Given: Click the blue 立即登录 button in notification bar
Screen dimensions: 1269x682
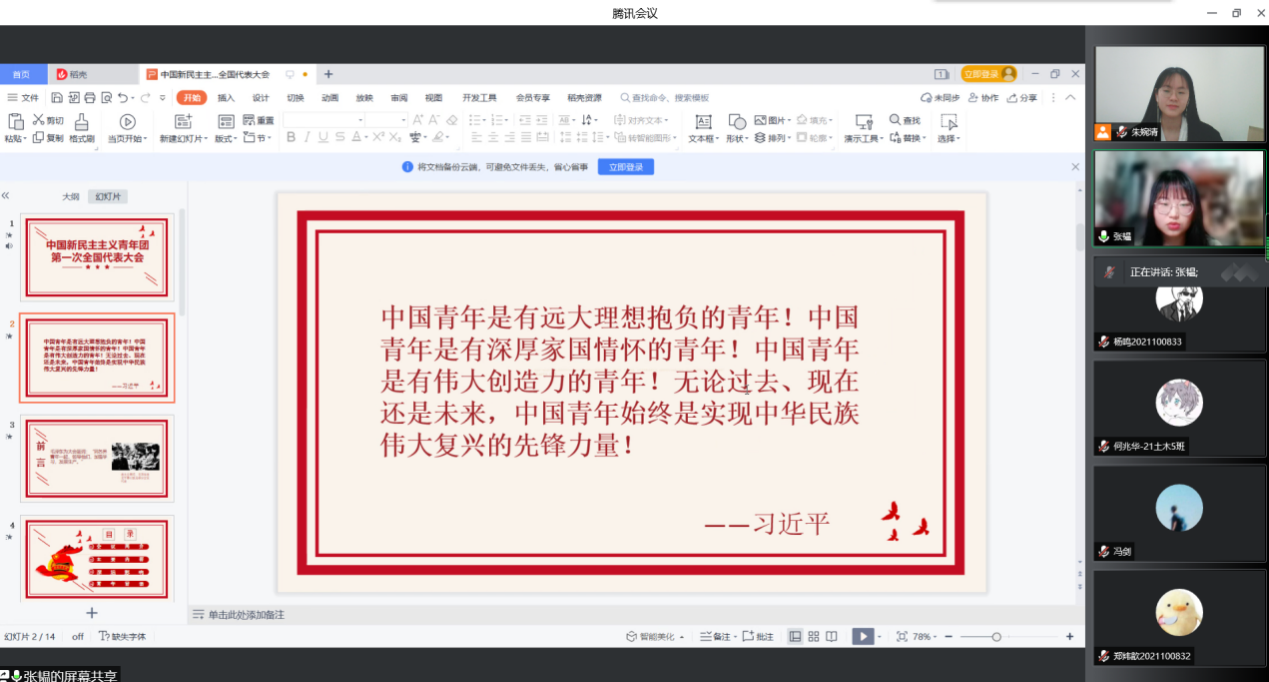Looking at the screenshot, I should [626, 167].
